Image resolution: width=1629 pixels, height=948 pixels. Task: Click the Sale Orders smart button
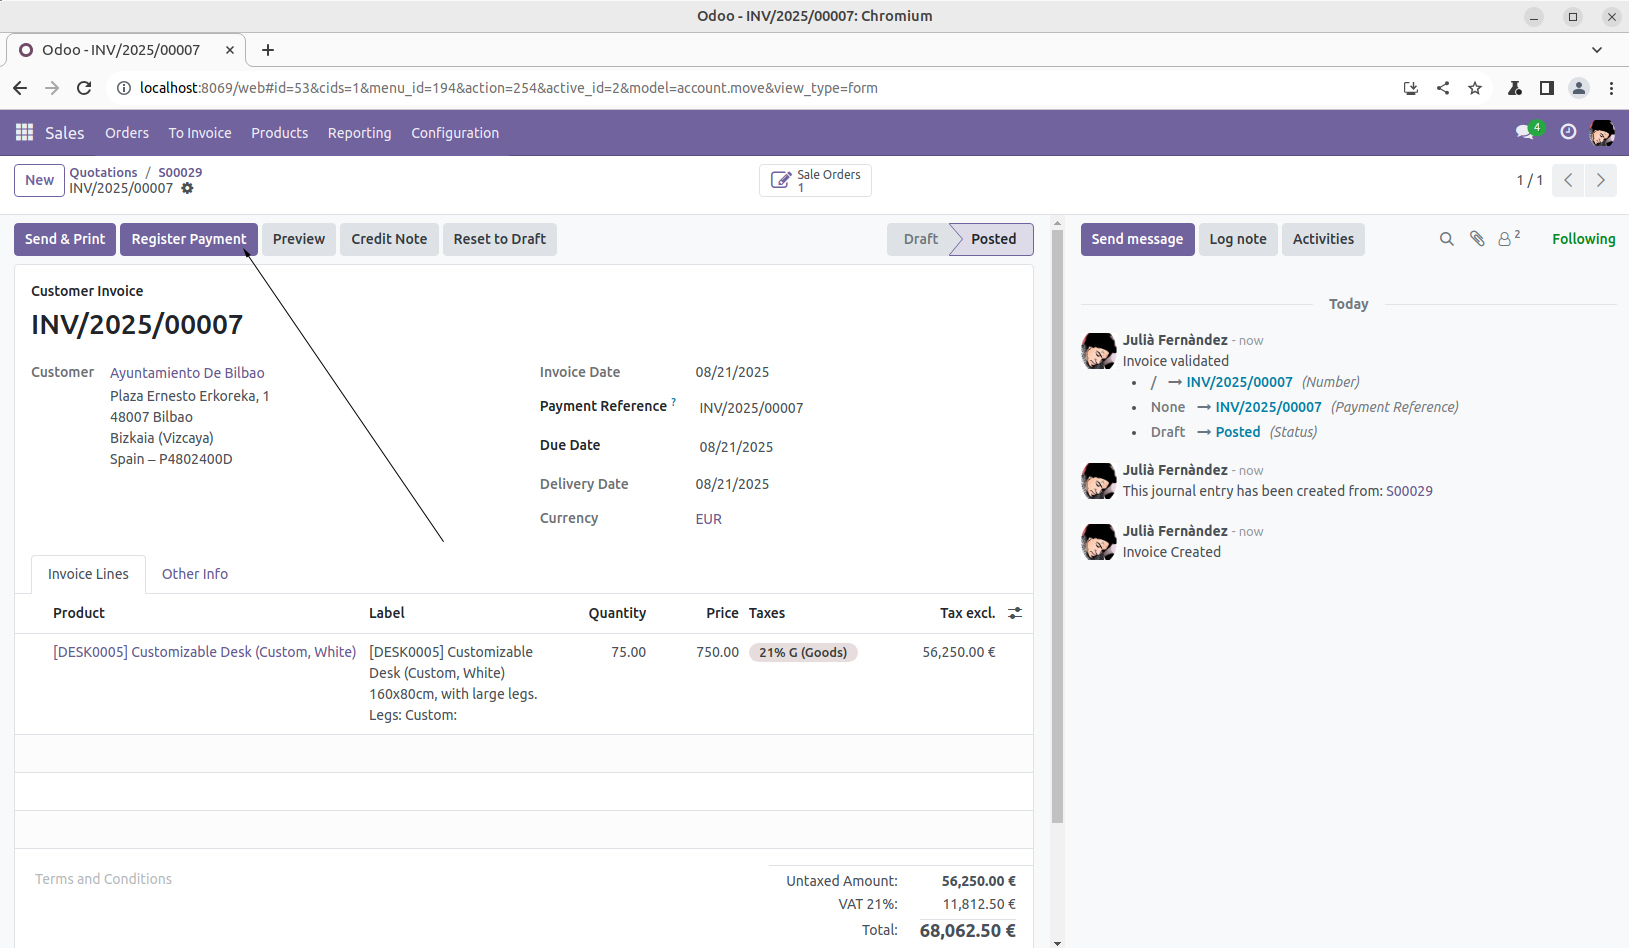(815, 180)
